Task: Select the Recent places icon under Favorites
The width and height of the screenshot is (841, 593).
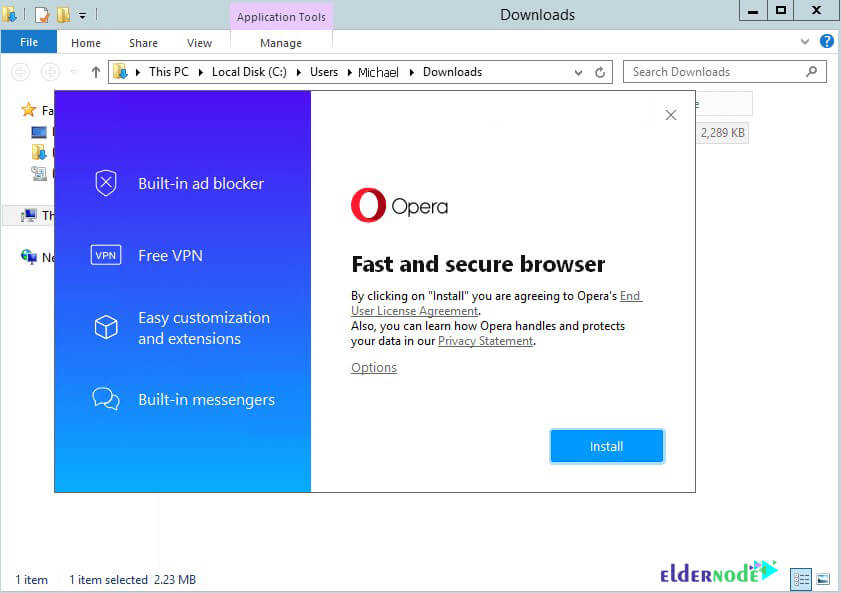Action: [39, 173]
